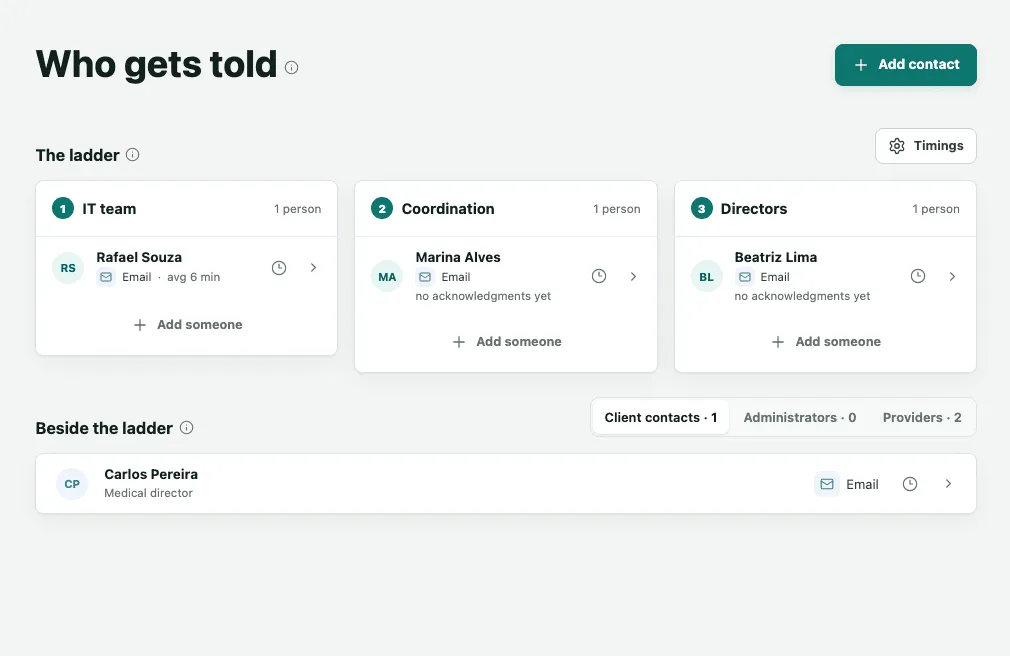Click the info icon beside The ladder heading
1010x656 pixels.
click(x=133, y=155)
